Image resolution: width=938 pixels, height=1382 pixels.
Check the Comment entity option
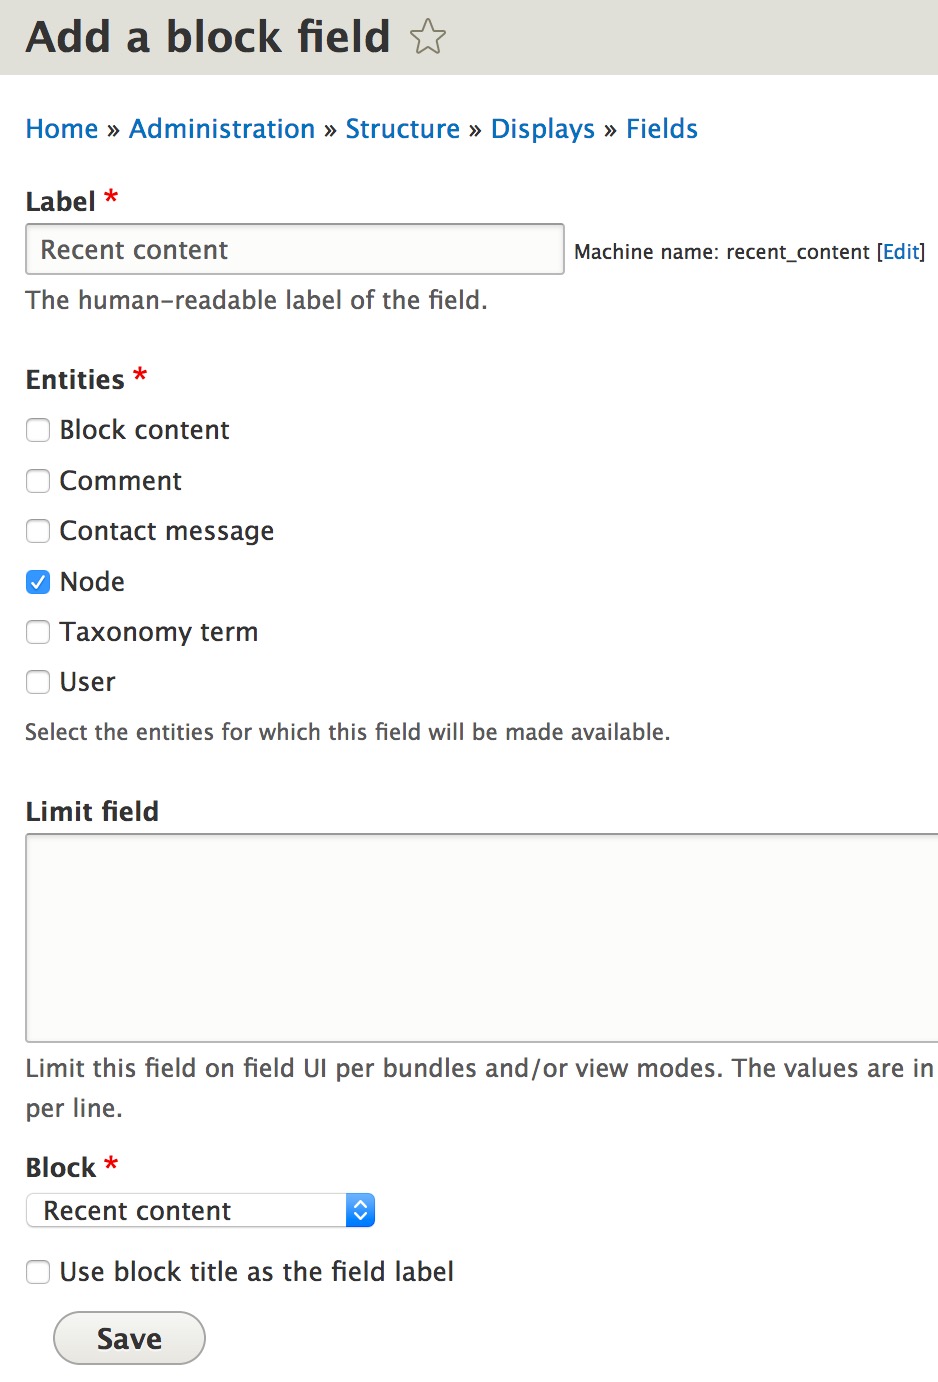pos(37,481)
